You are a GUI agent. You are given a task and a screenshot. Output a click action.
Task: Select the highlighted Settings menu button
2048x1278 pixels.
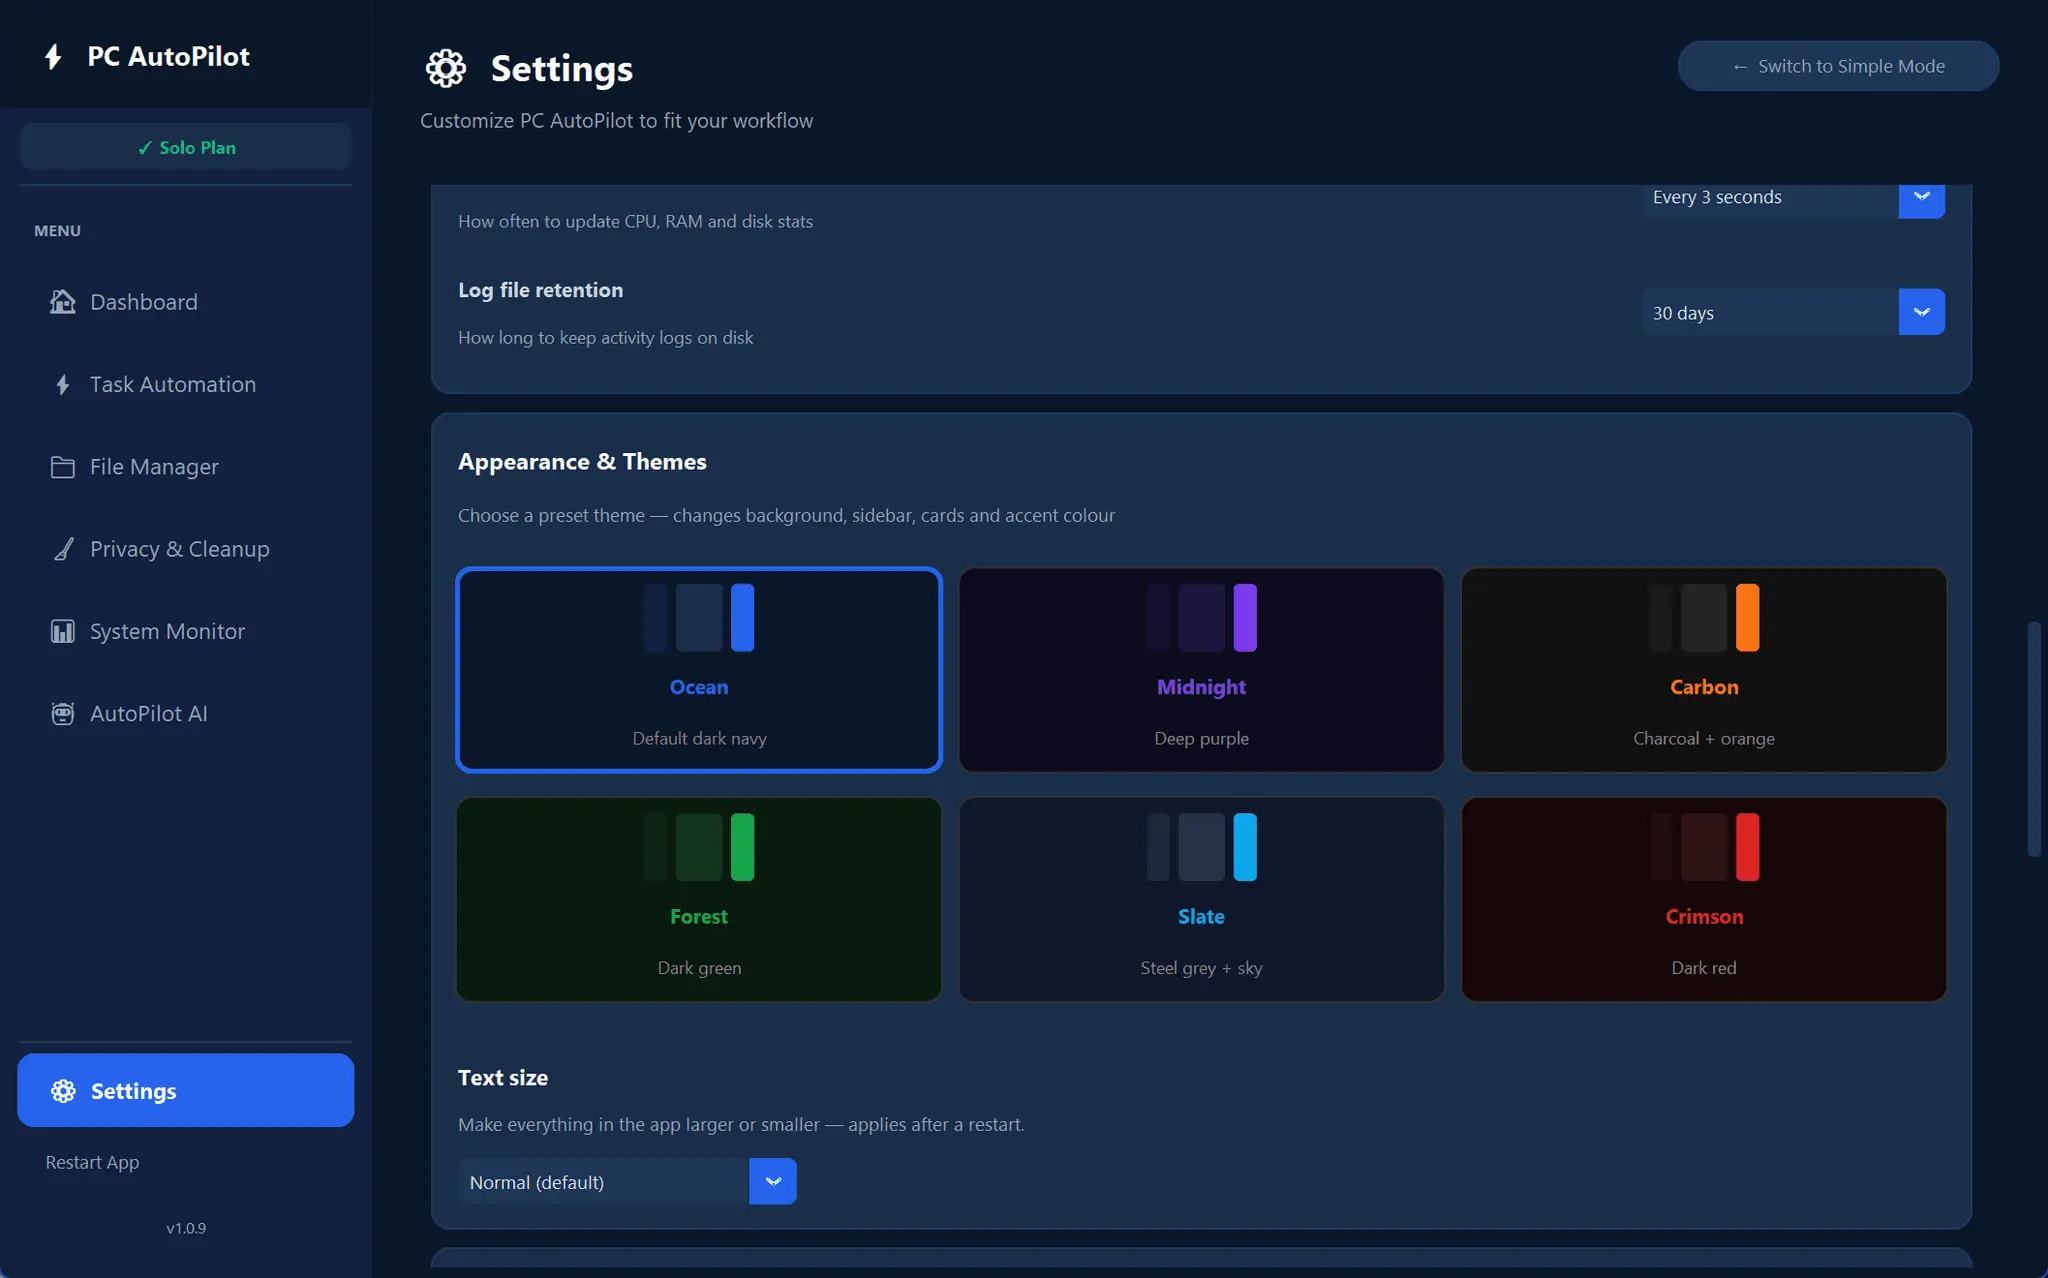coord(186,1090)
